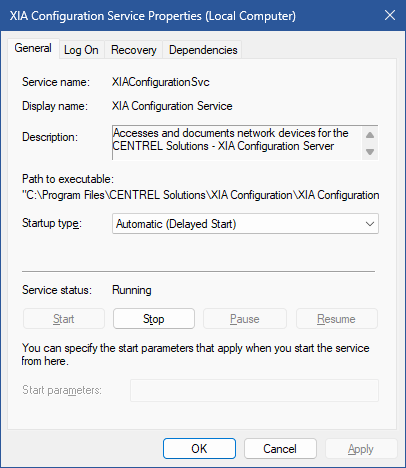Screen dimensions: 406x468
Task: Click the greyed-out Pause button
Action: pos(245,319)
